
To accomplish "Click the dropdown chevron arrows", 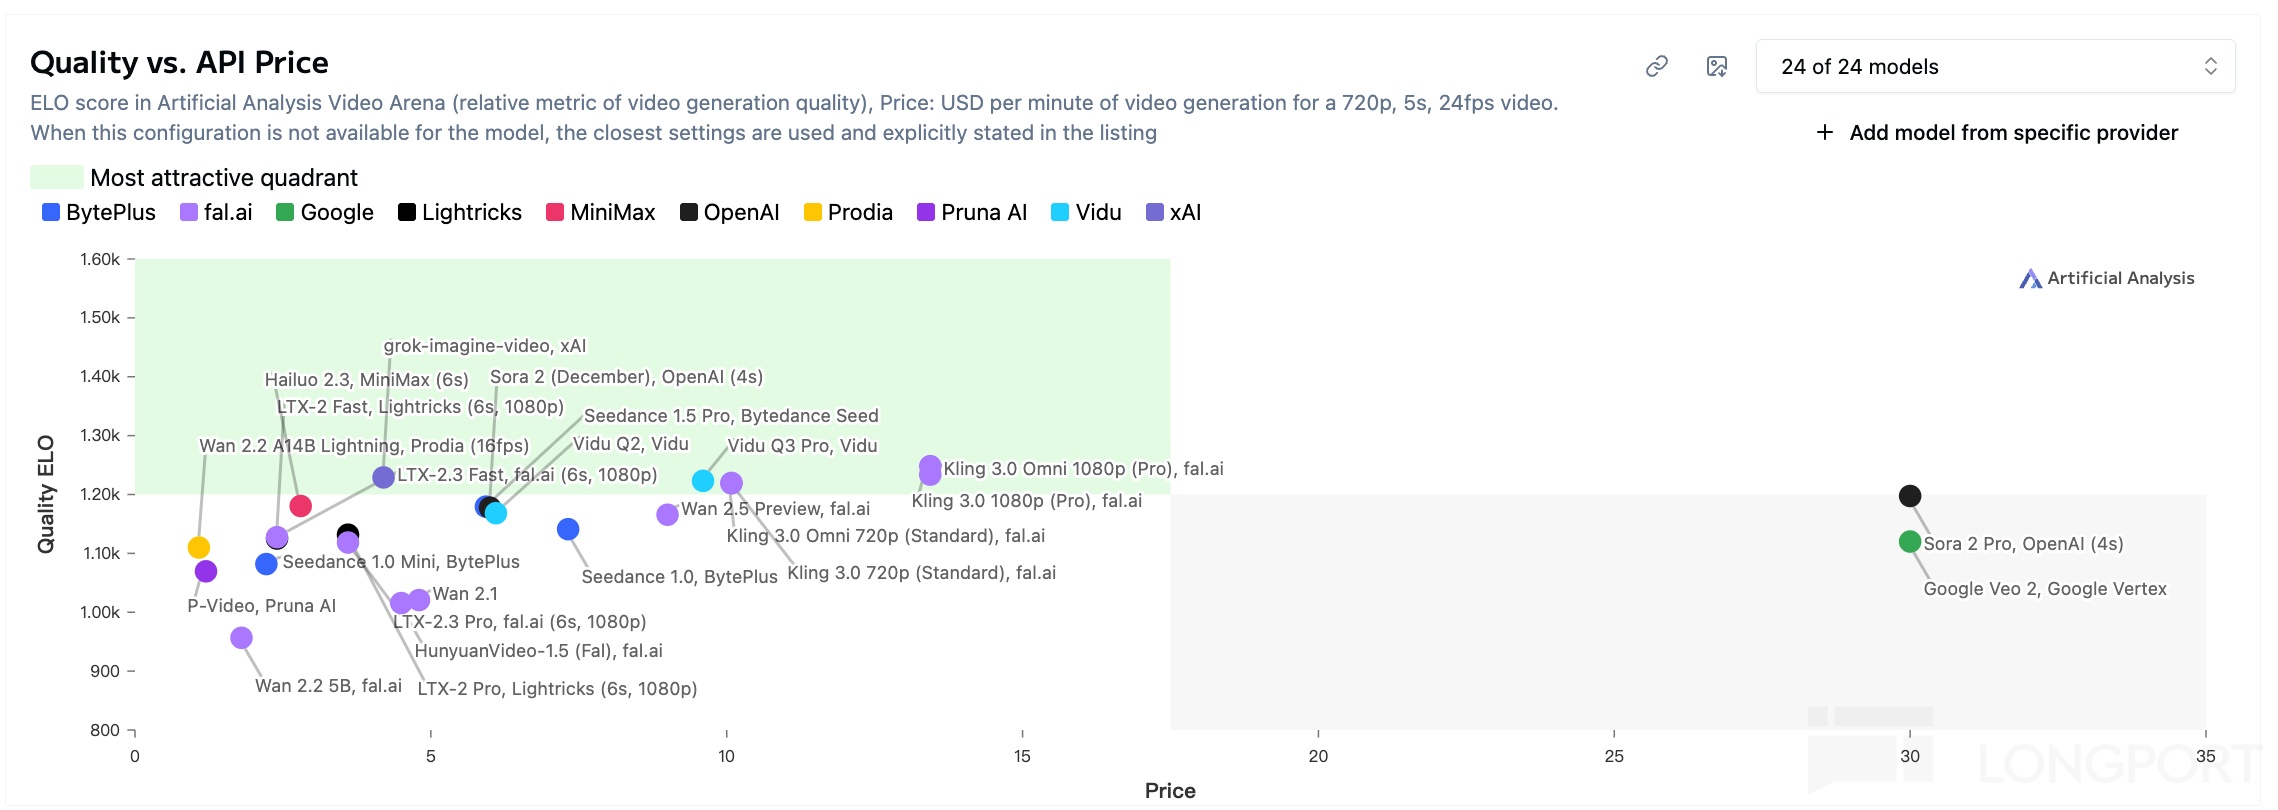I will coord(2211,66).
